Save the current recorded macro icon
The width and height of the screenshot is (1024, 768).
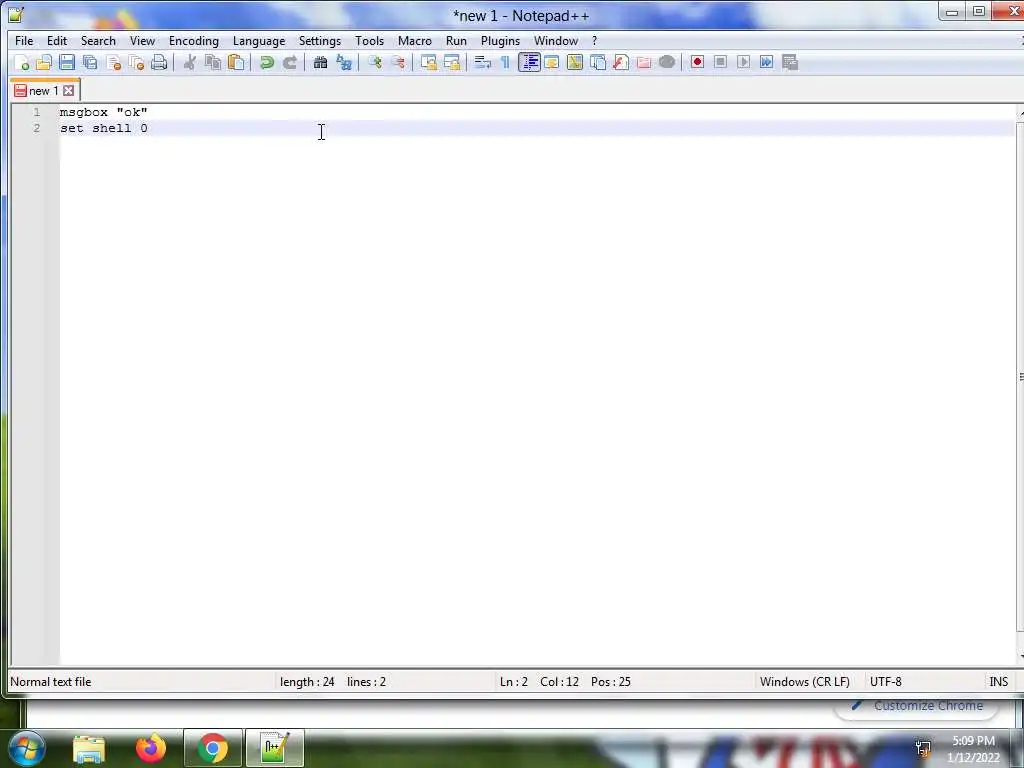[x=790, y=63]
